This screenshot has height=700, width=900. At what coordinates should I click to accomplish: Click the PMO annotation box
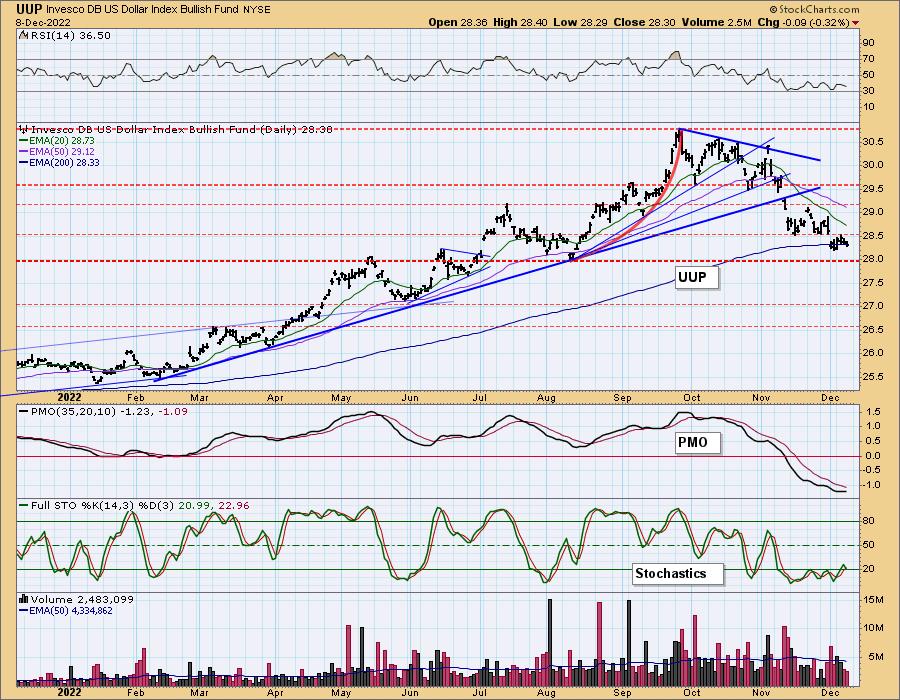[696, 442]
